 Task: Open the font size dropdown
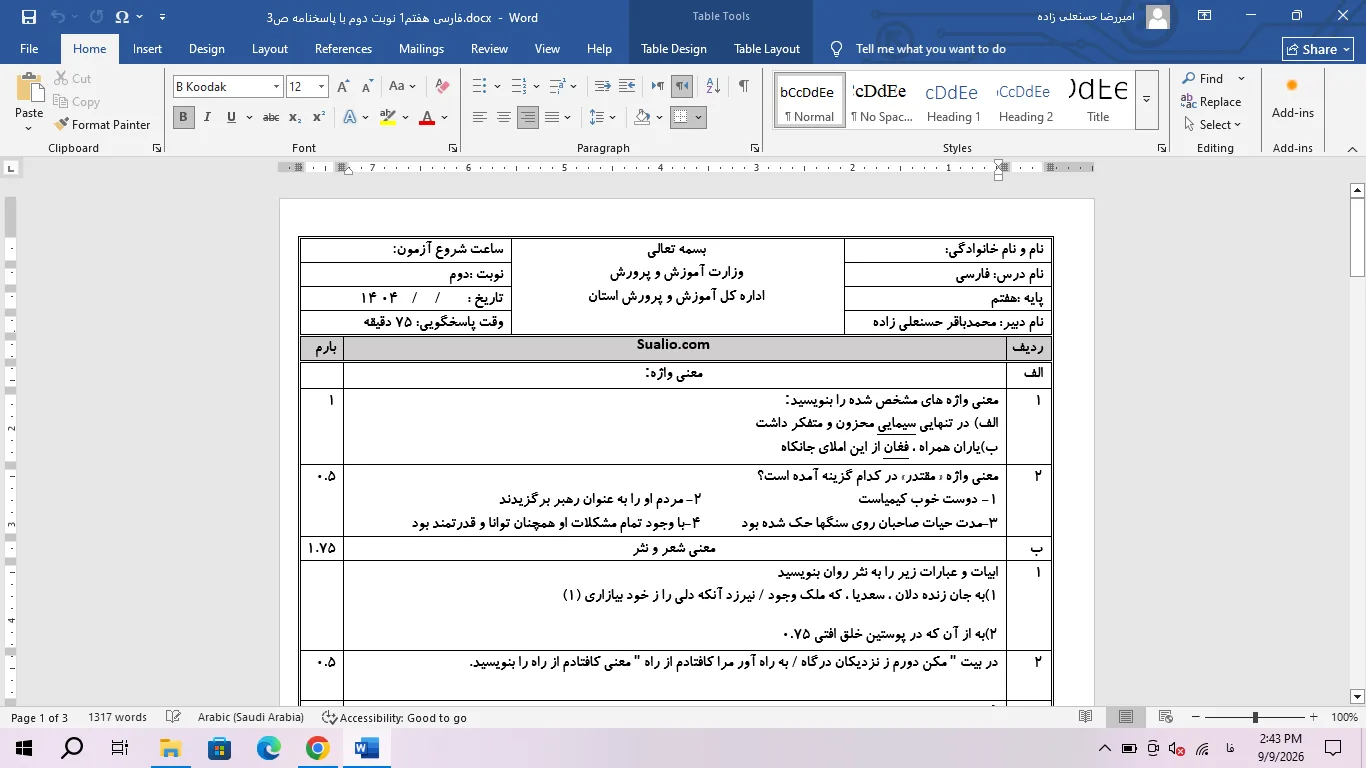pyautogui.click(x=321, y=87)
